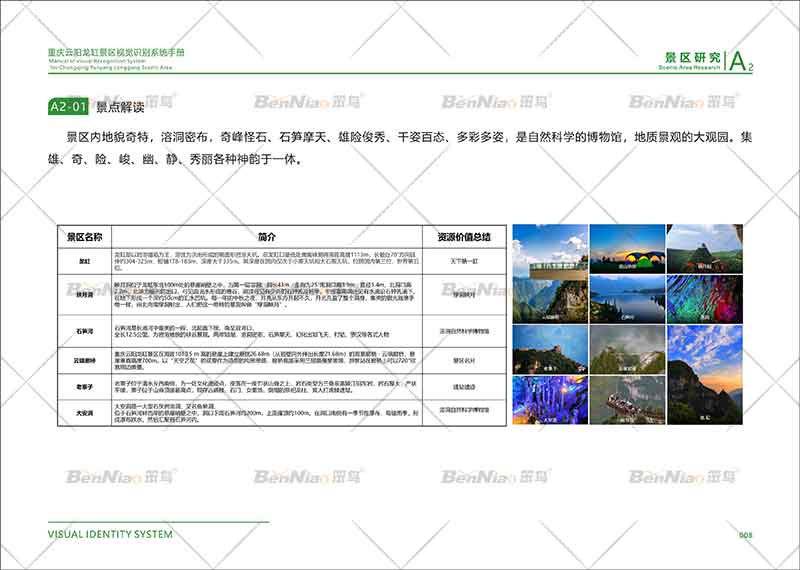Click the page number 003
This screenshot has height=570, width=800.
coord(745,535)
